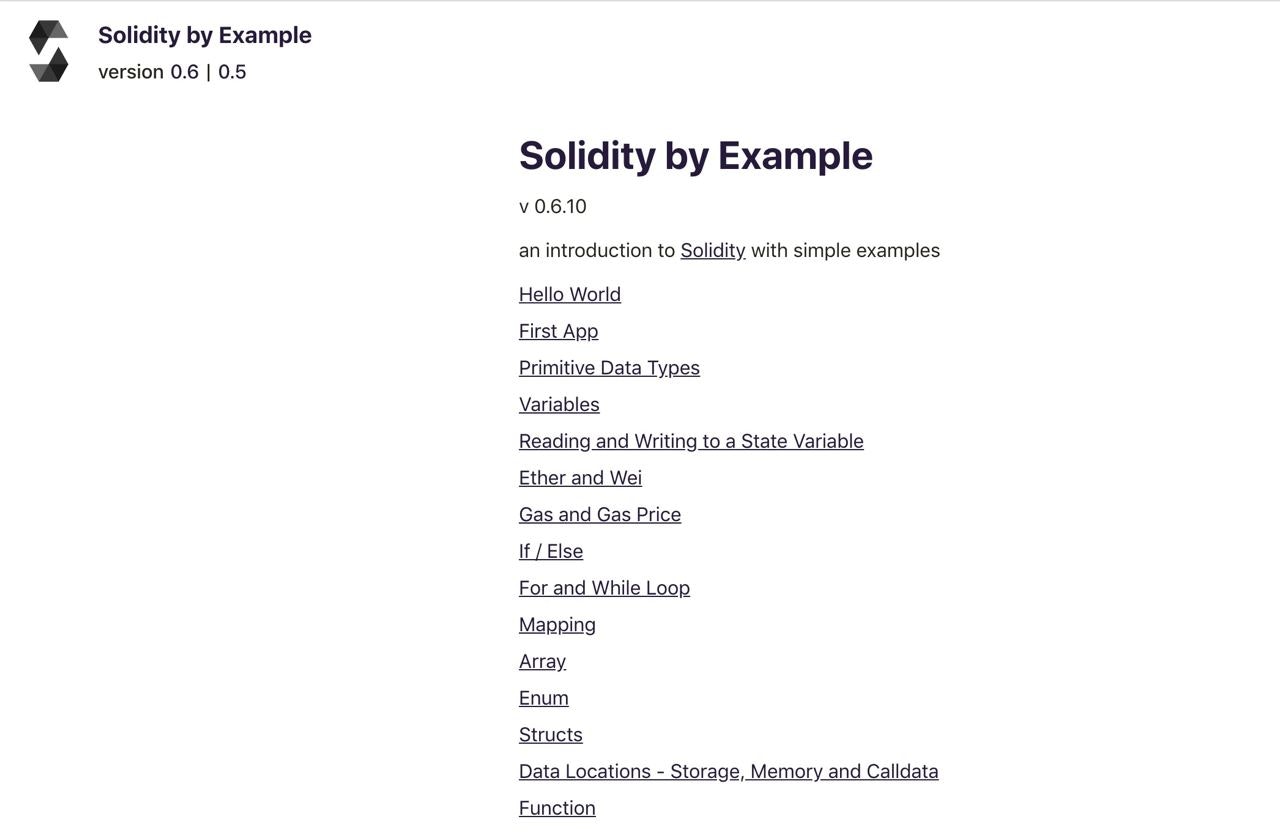Open the Variables example
The width and height of the screenshot is (1280, 832).
558,404
